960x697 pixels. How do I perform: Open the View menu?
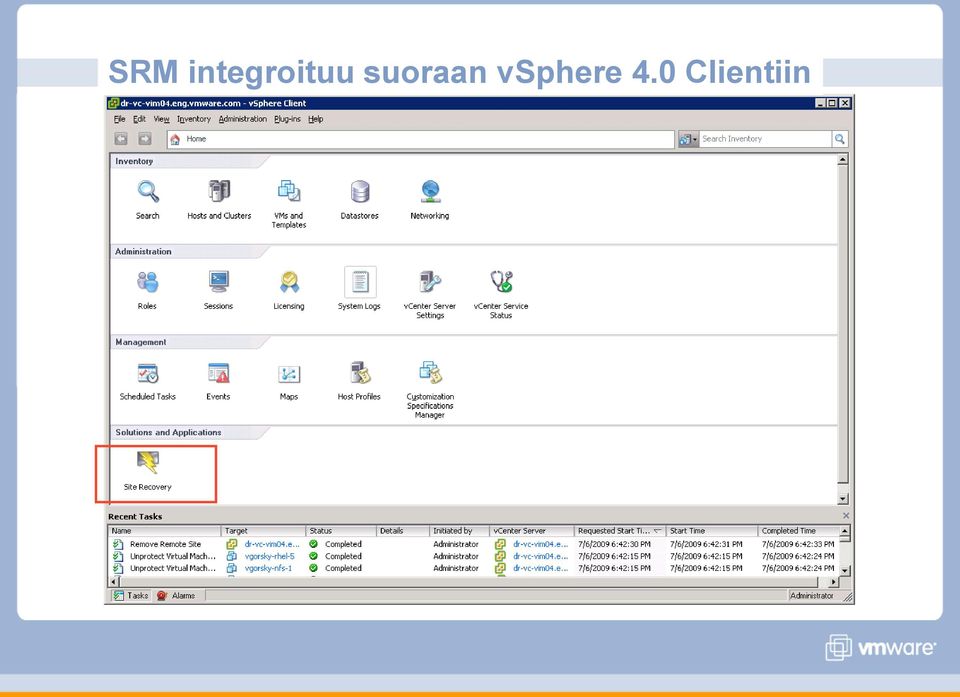click(162, 119)
